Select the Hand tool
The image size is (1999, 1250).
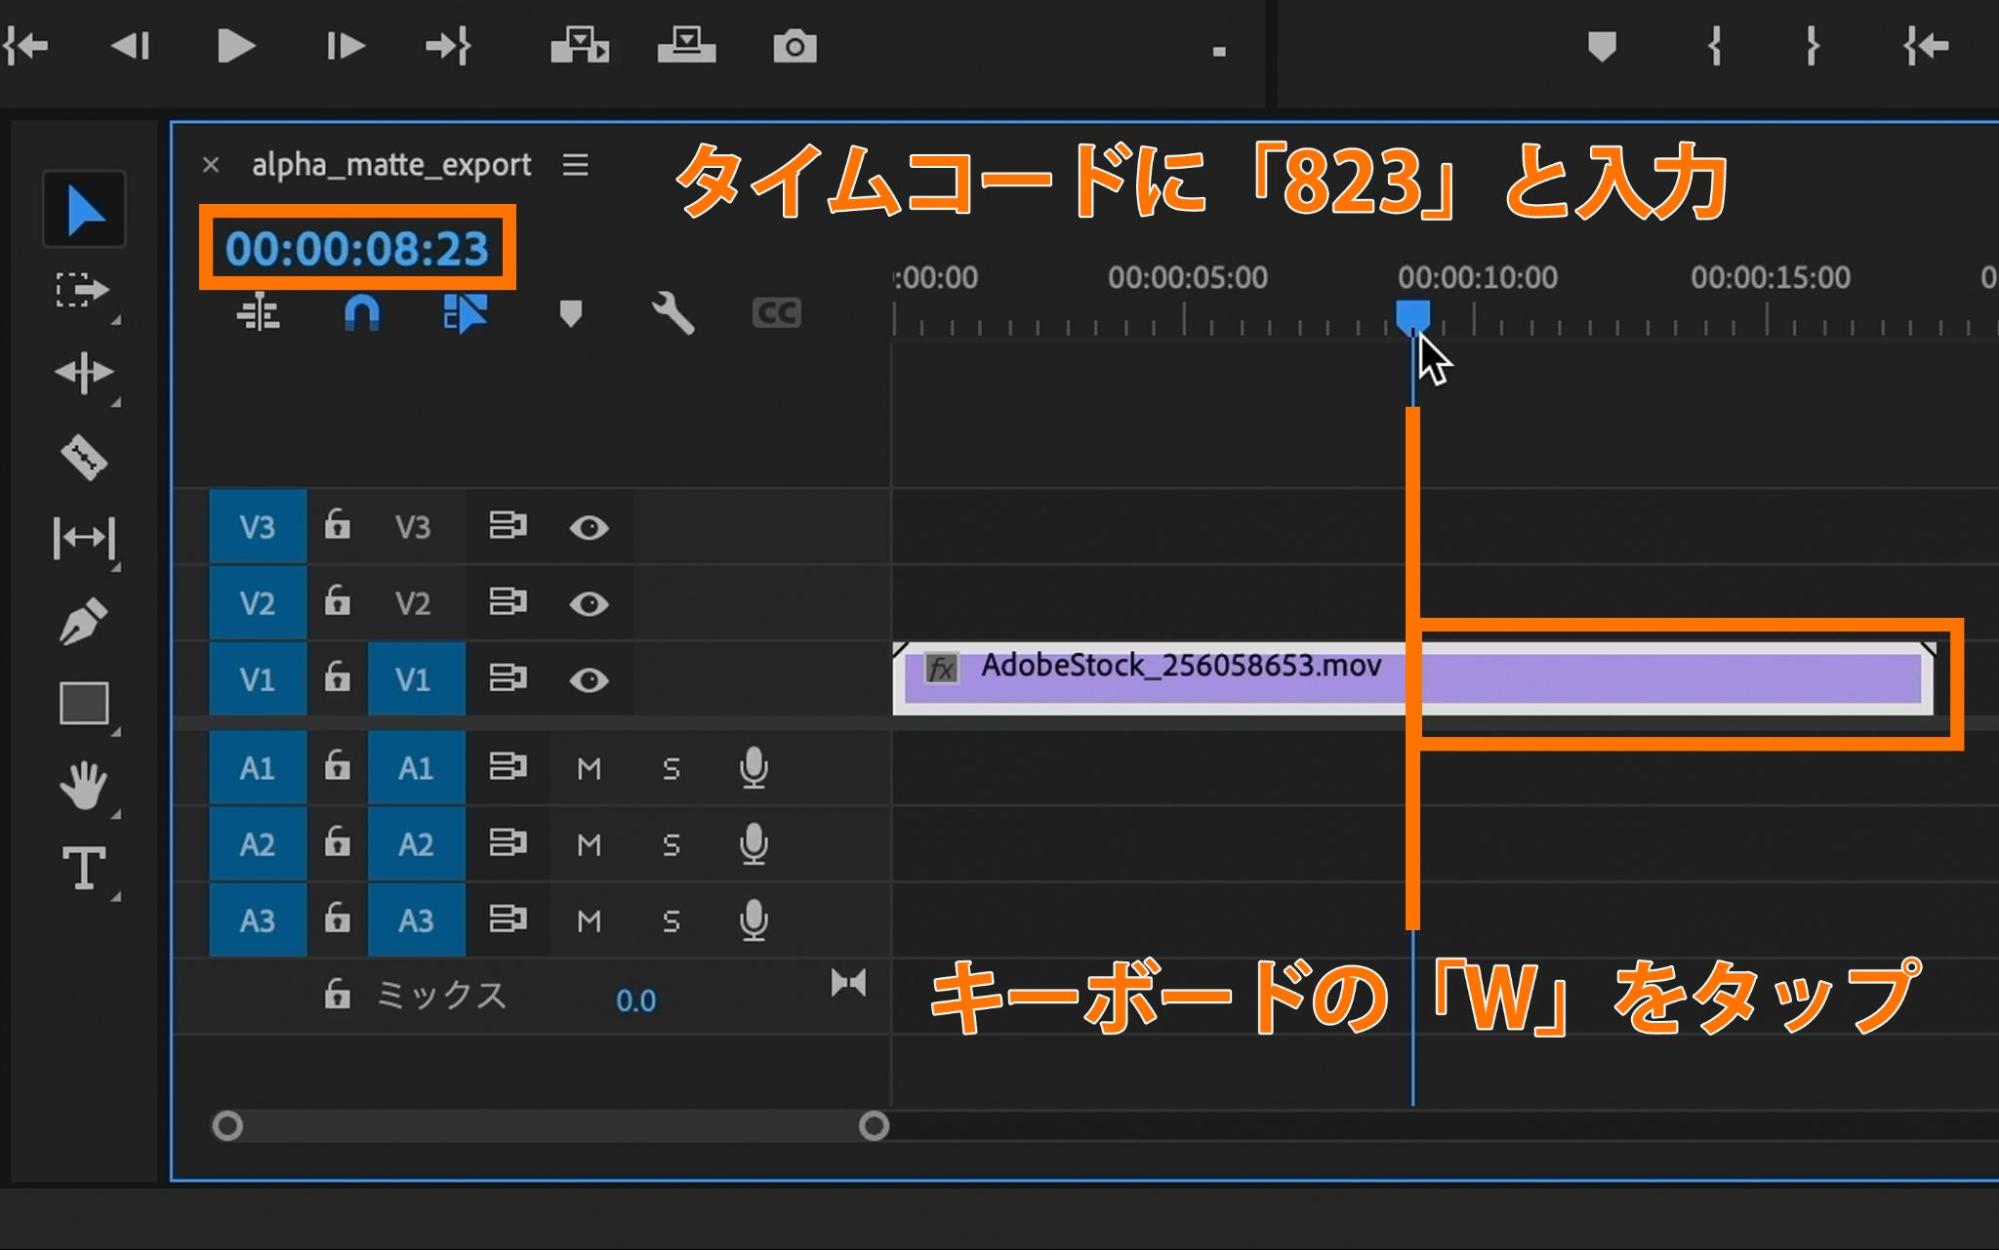pos(84,785)
